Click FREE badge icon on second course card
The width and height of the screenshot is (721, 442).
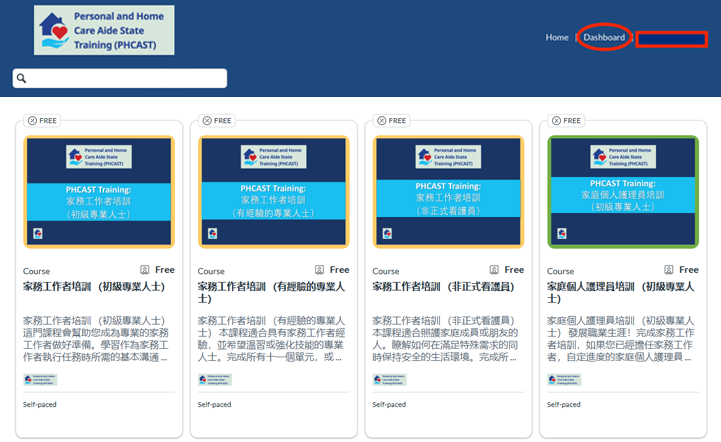[205, 120]
